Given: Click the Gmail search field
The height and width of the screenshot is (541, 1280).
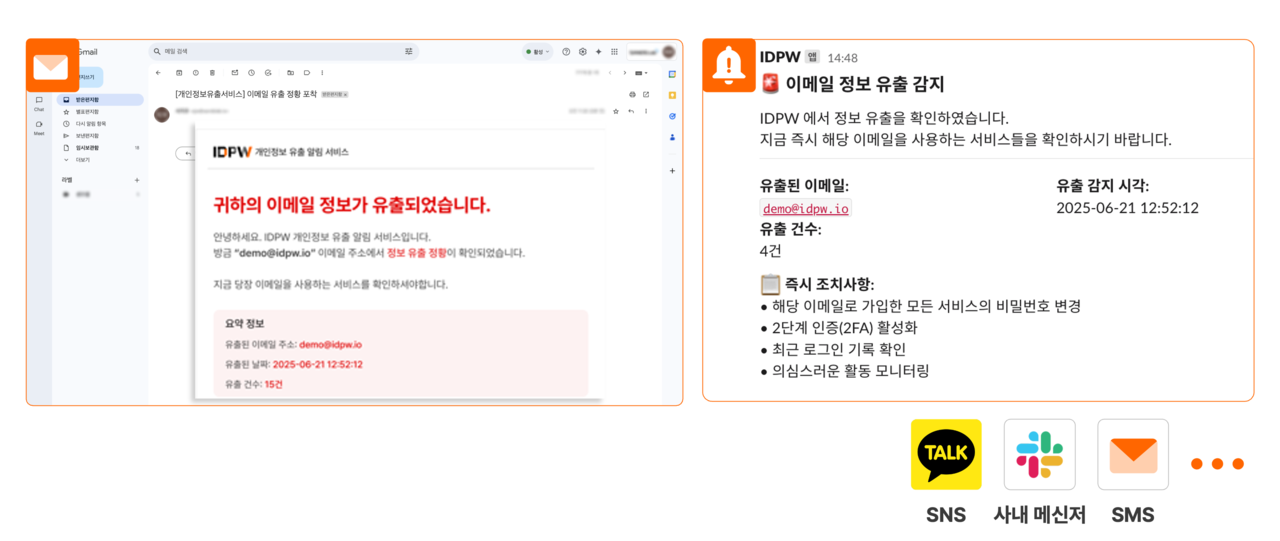Looking at the screenshot, I should 283,51.
